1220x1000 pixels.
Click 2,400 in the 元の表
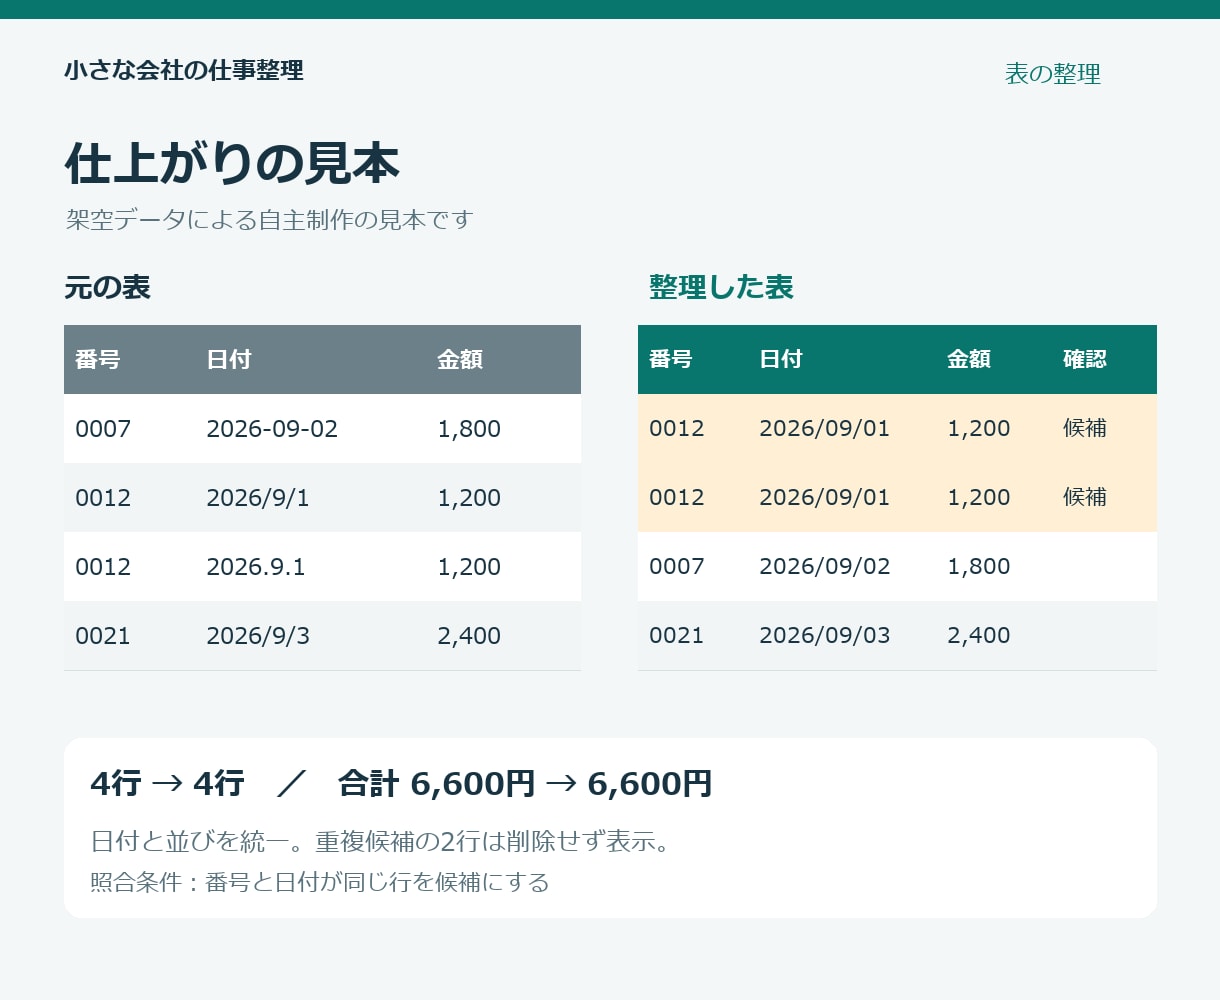(x=469, y=636)
